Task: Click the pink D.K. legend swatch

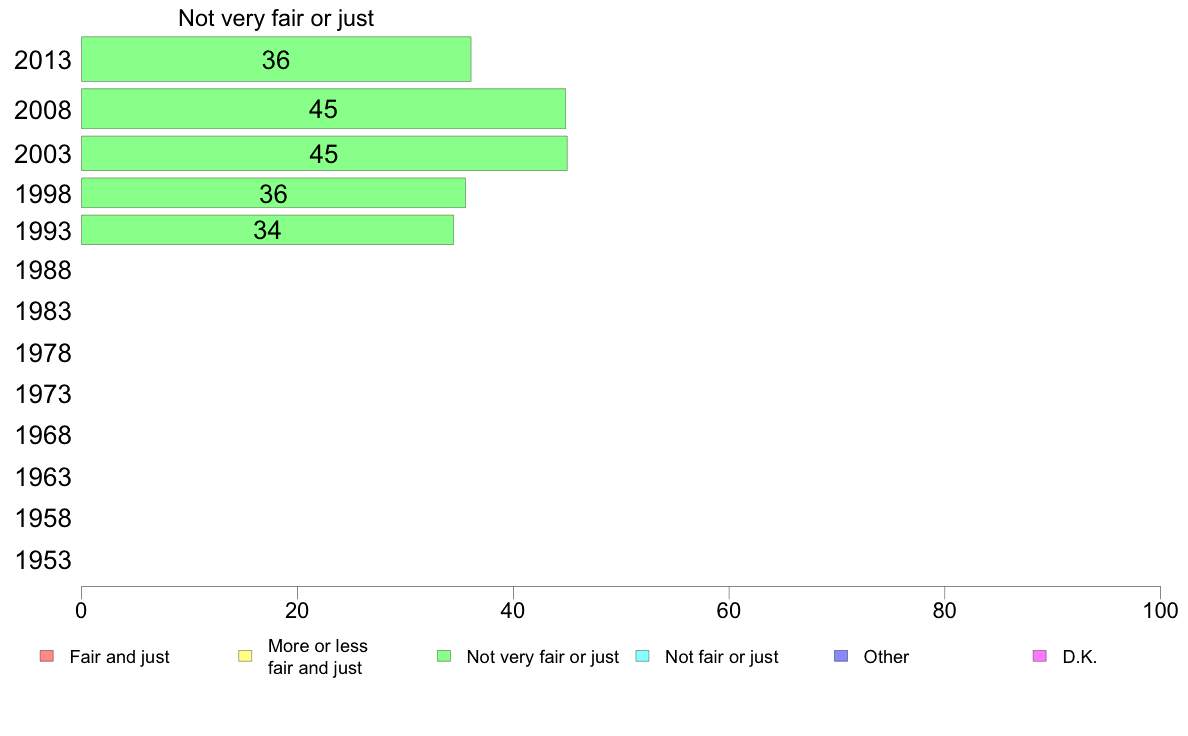Action: point(1040,656)
